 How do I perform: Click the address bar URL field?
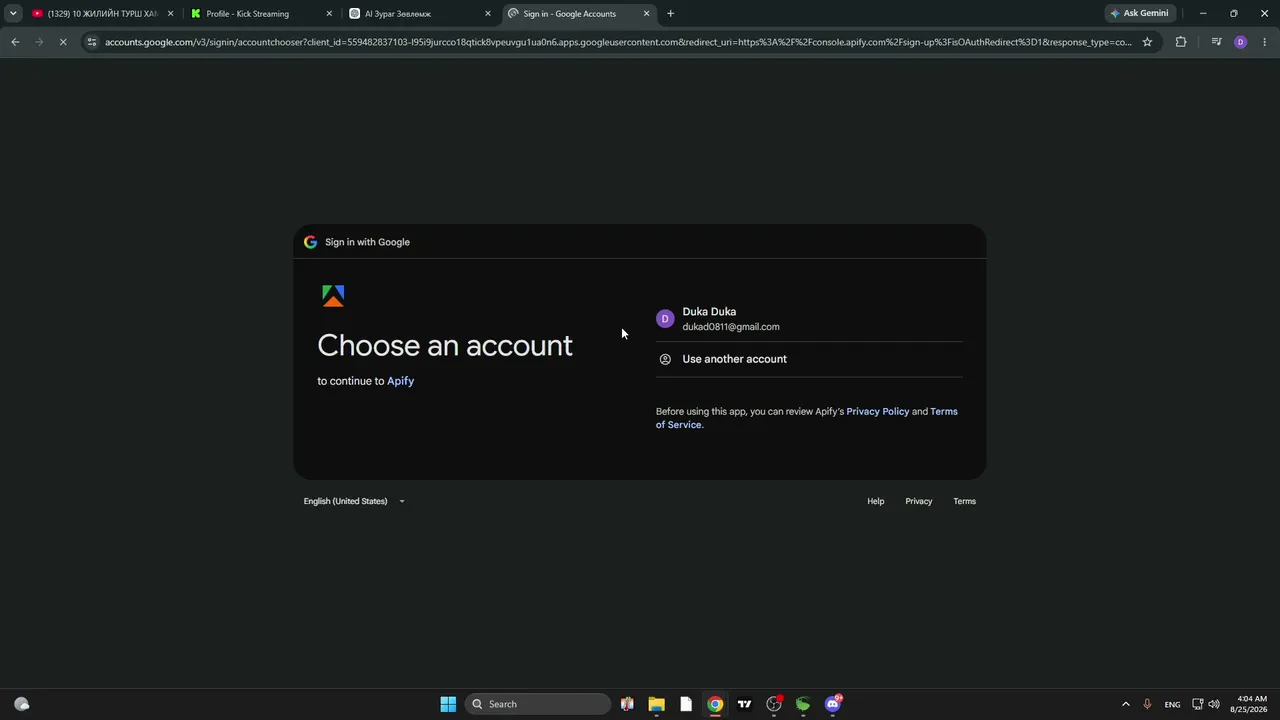point(618,42)
